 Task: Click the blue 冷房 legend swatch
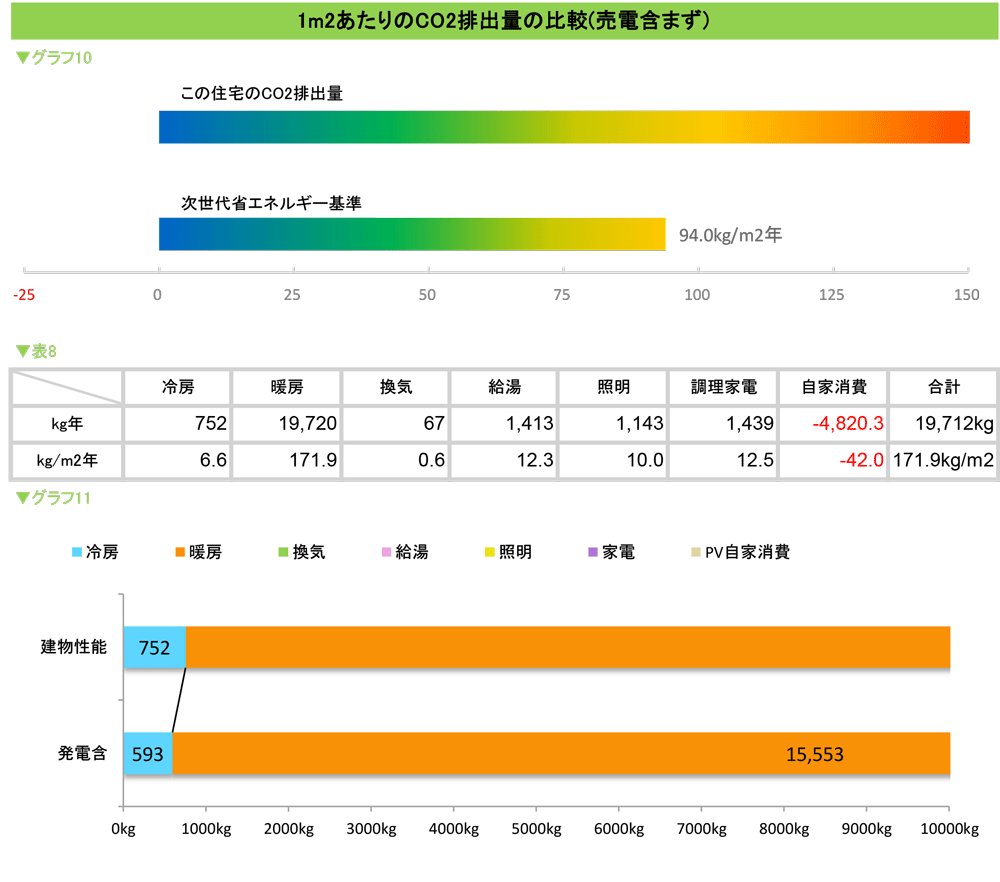(x=77, y=552)
